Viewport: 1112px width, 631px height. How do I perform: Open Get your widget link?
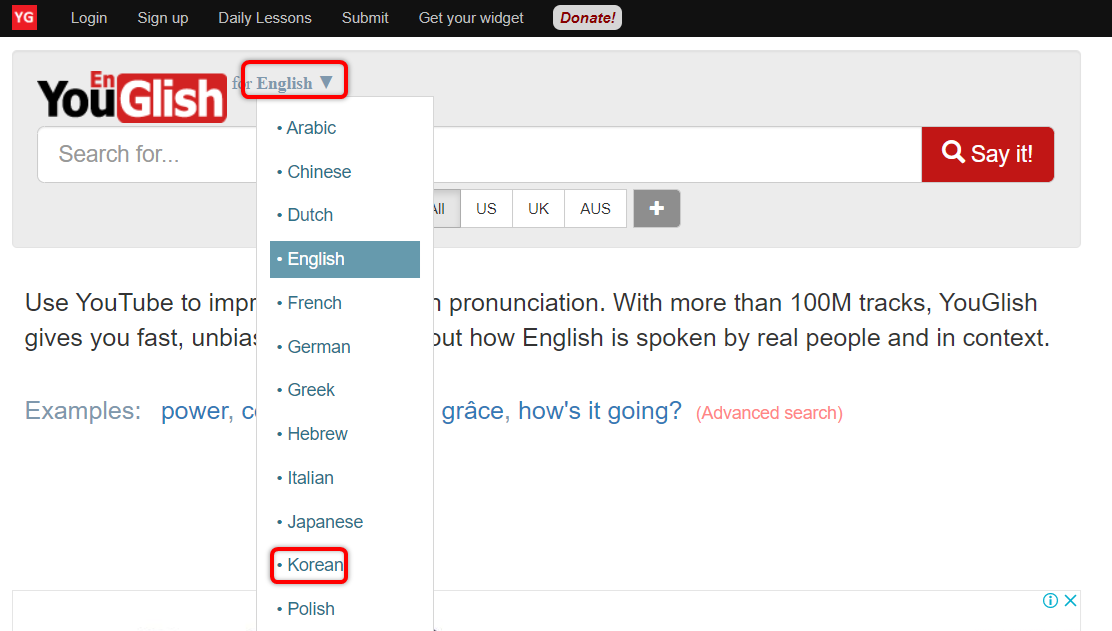[x=471, y=18]
